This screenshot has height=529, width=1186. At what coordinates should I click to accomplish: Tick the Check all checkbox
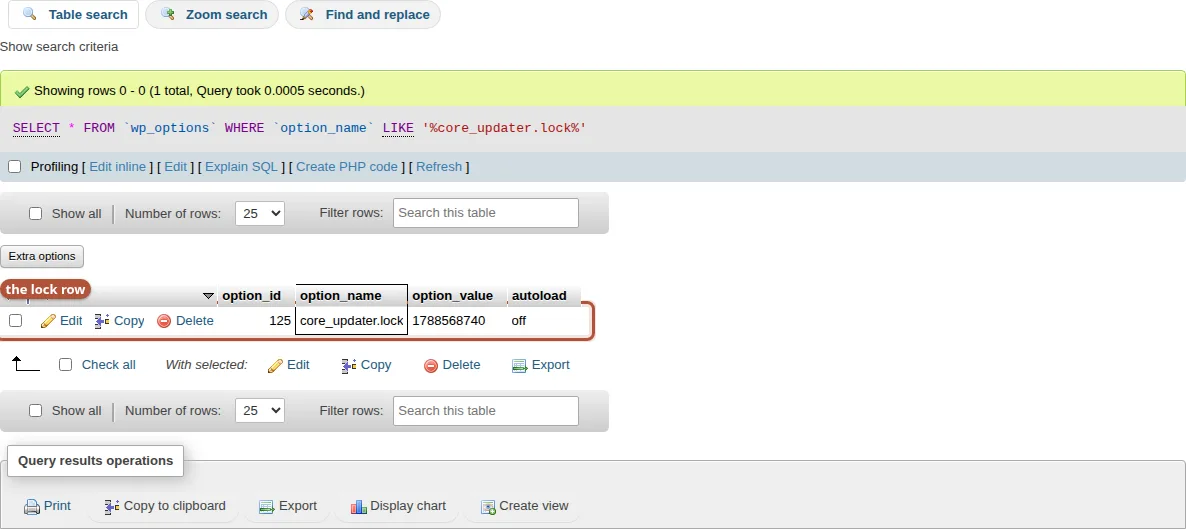click(x=66, y=365)
